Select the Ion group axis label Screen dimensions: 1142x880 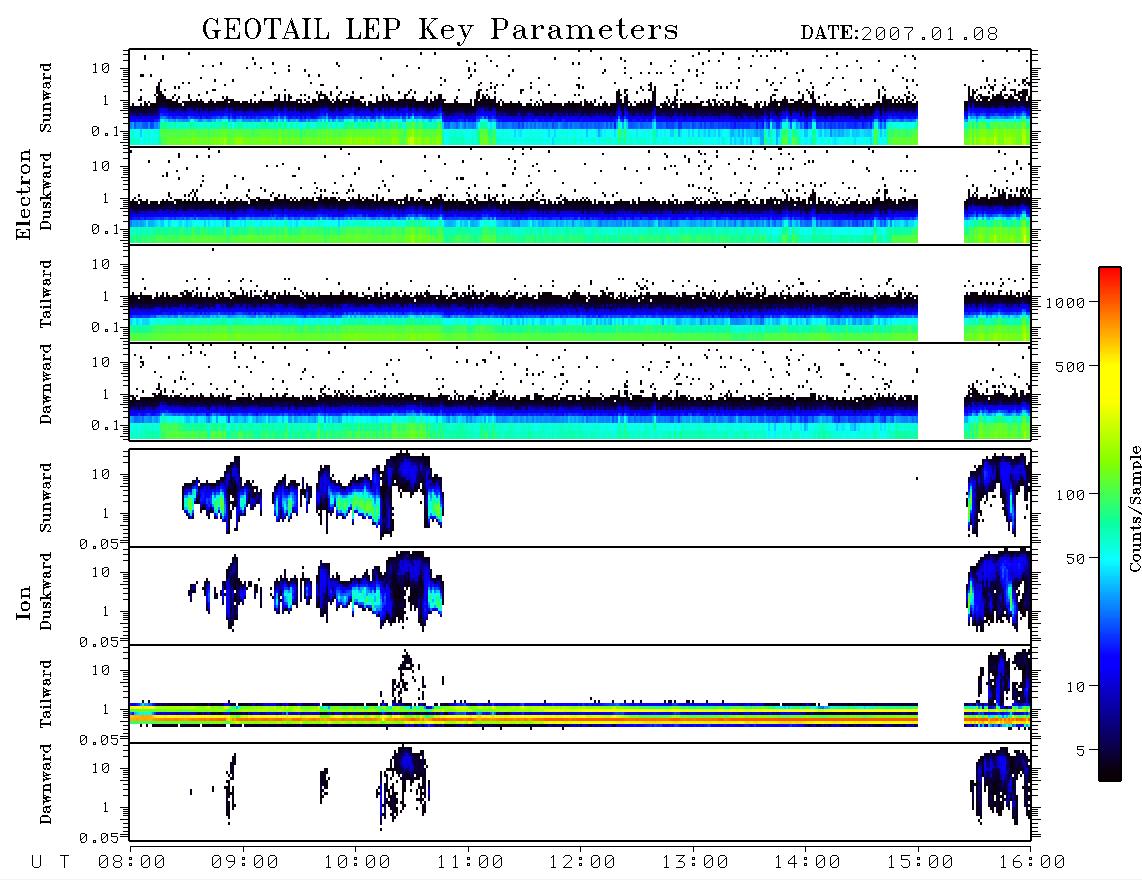click(23, 602)
